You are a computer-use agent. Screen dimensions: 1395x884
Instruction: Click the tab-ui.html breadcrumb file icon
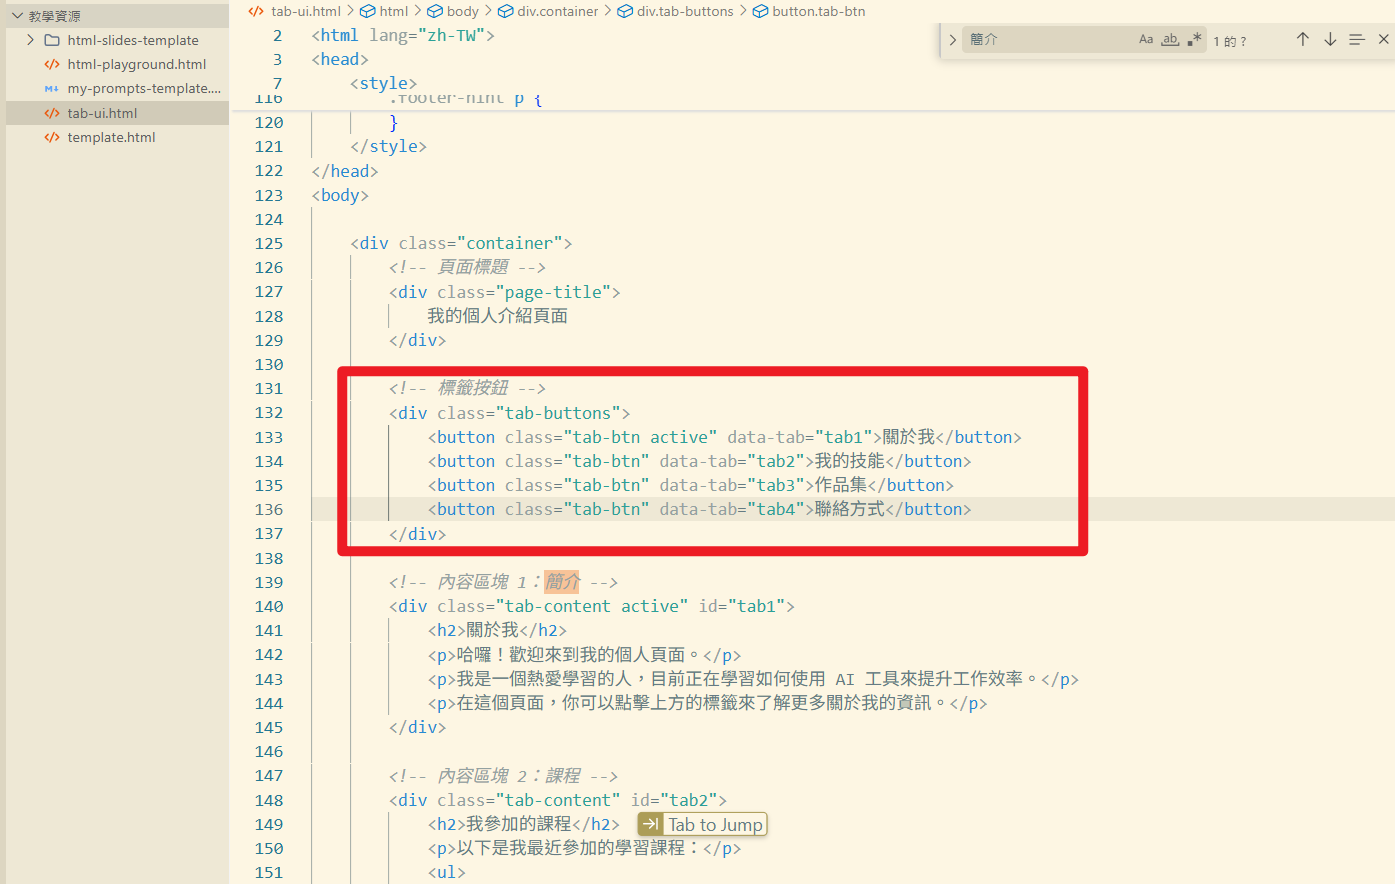point(256,11)
